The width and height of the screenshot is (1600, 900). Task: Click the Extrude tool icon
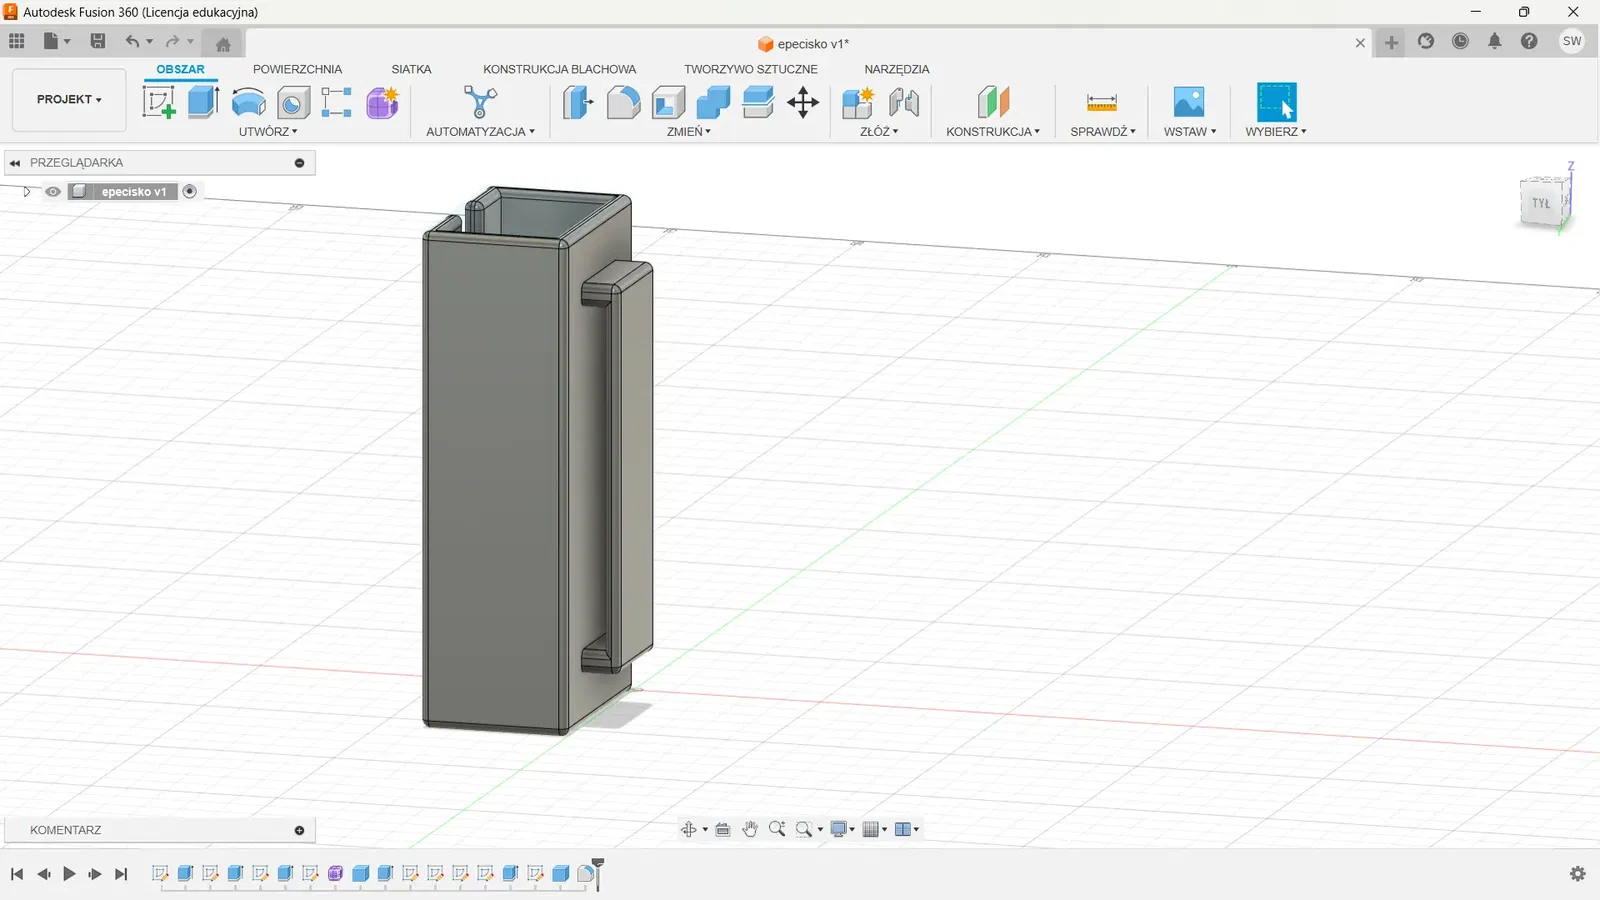[203, 102]
